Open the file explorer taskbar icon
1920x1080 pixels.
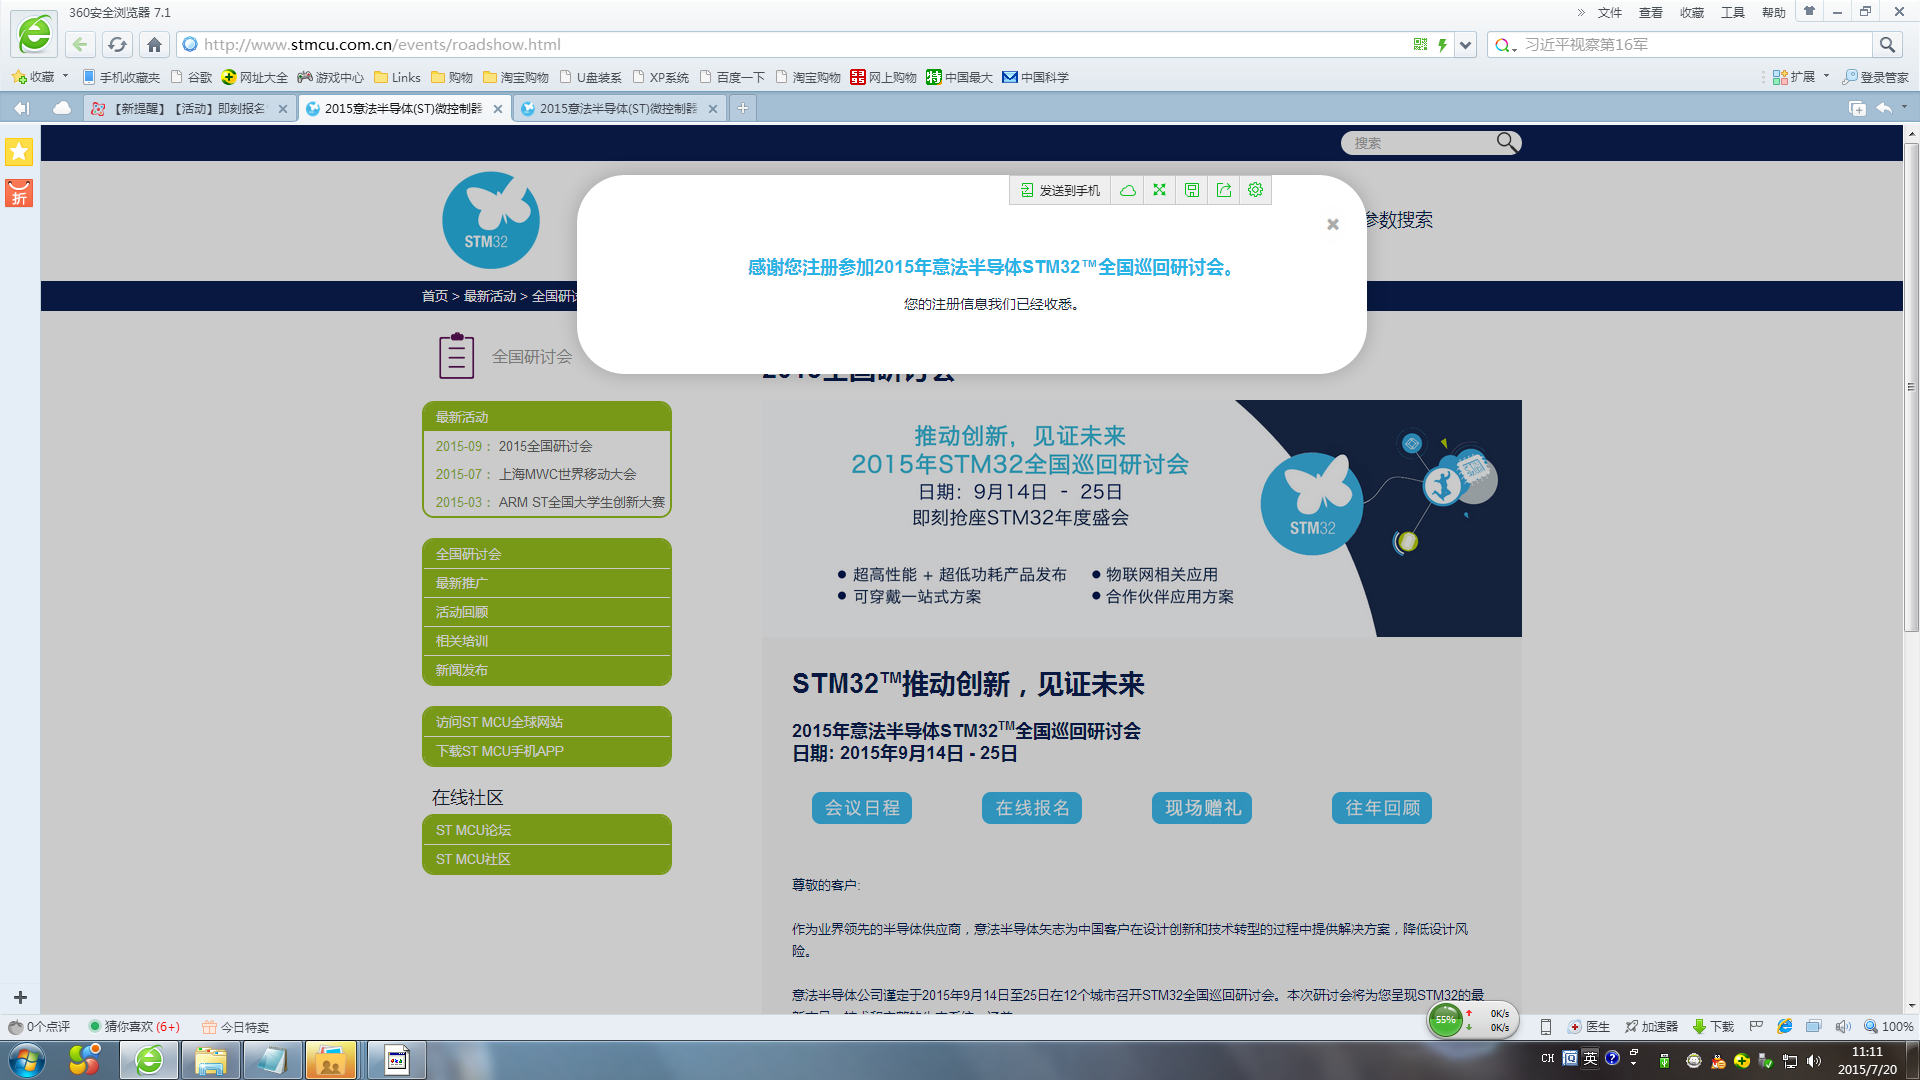pos(210,1060)
